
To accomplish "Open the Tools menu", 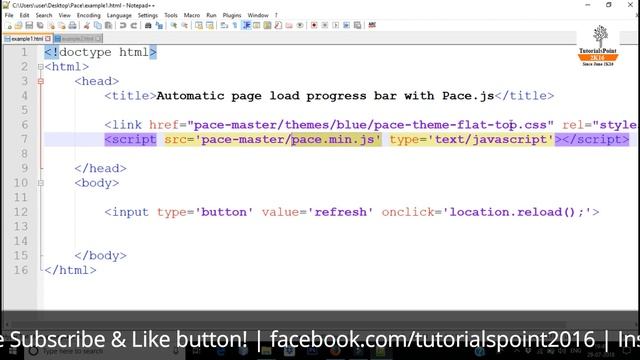I will (x=171, y=15).
